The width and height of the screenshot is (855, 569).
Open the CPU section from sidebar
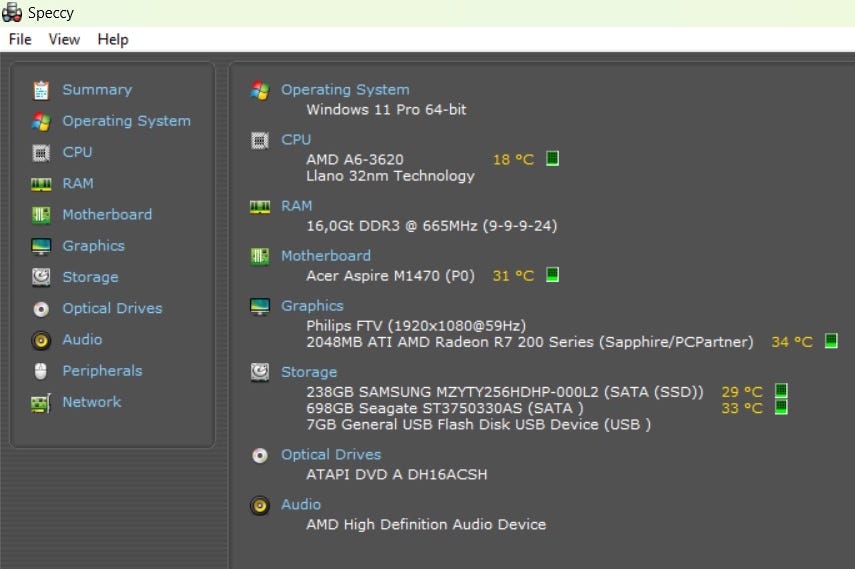pyautogui.click(x=77, y=152)
